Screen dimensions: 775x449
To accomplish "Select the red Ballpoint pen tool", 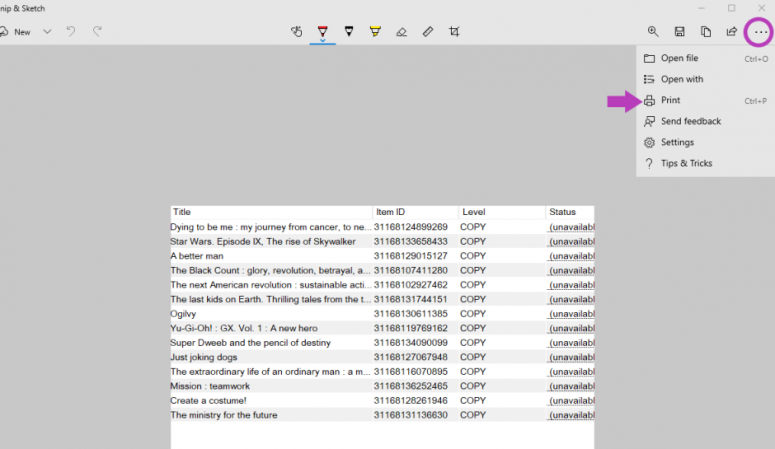I will 323,32.
